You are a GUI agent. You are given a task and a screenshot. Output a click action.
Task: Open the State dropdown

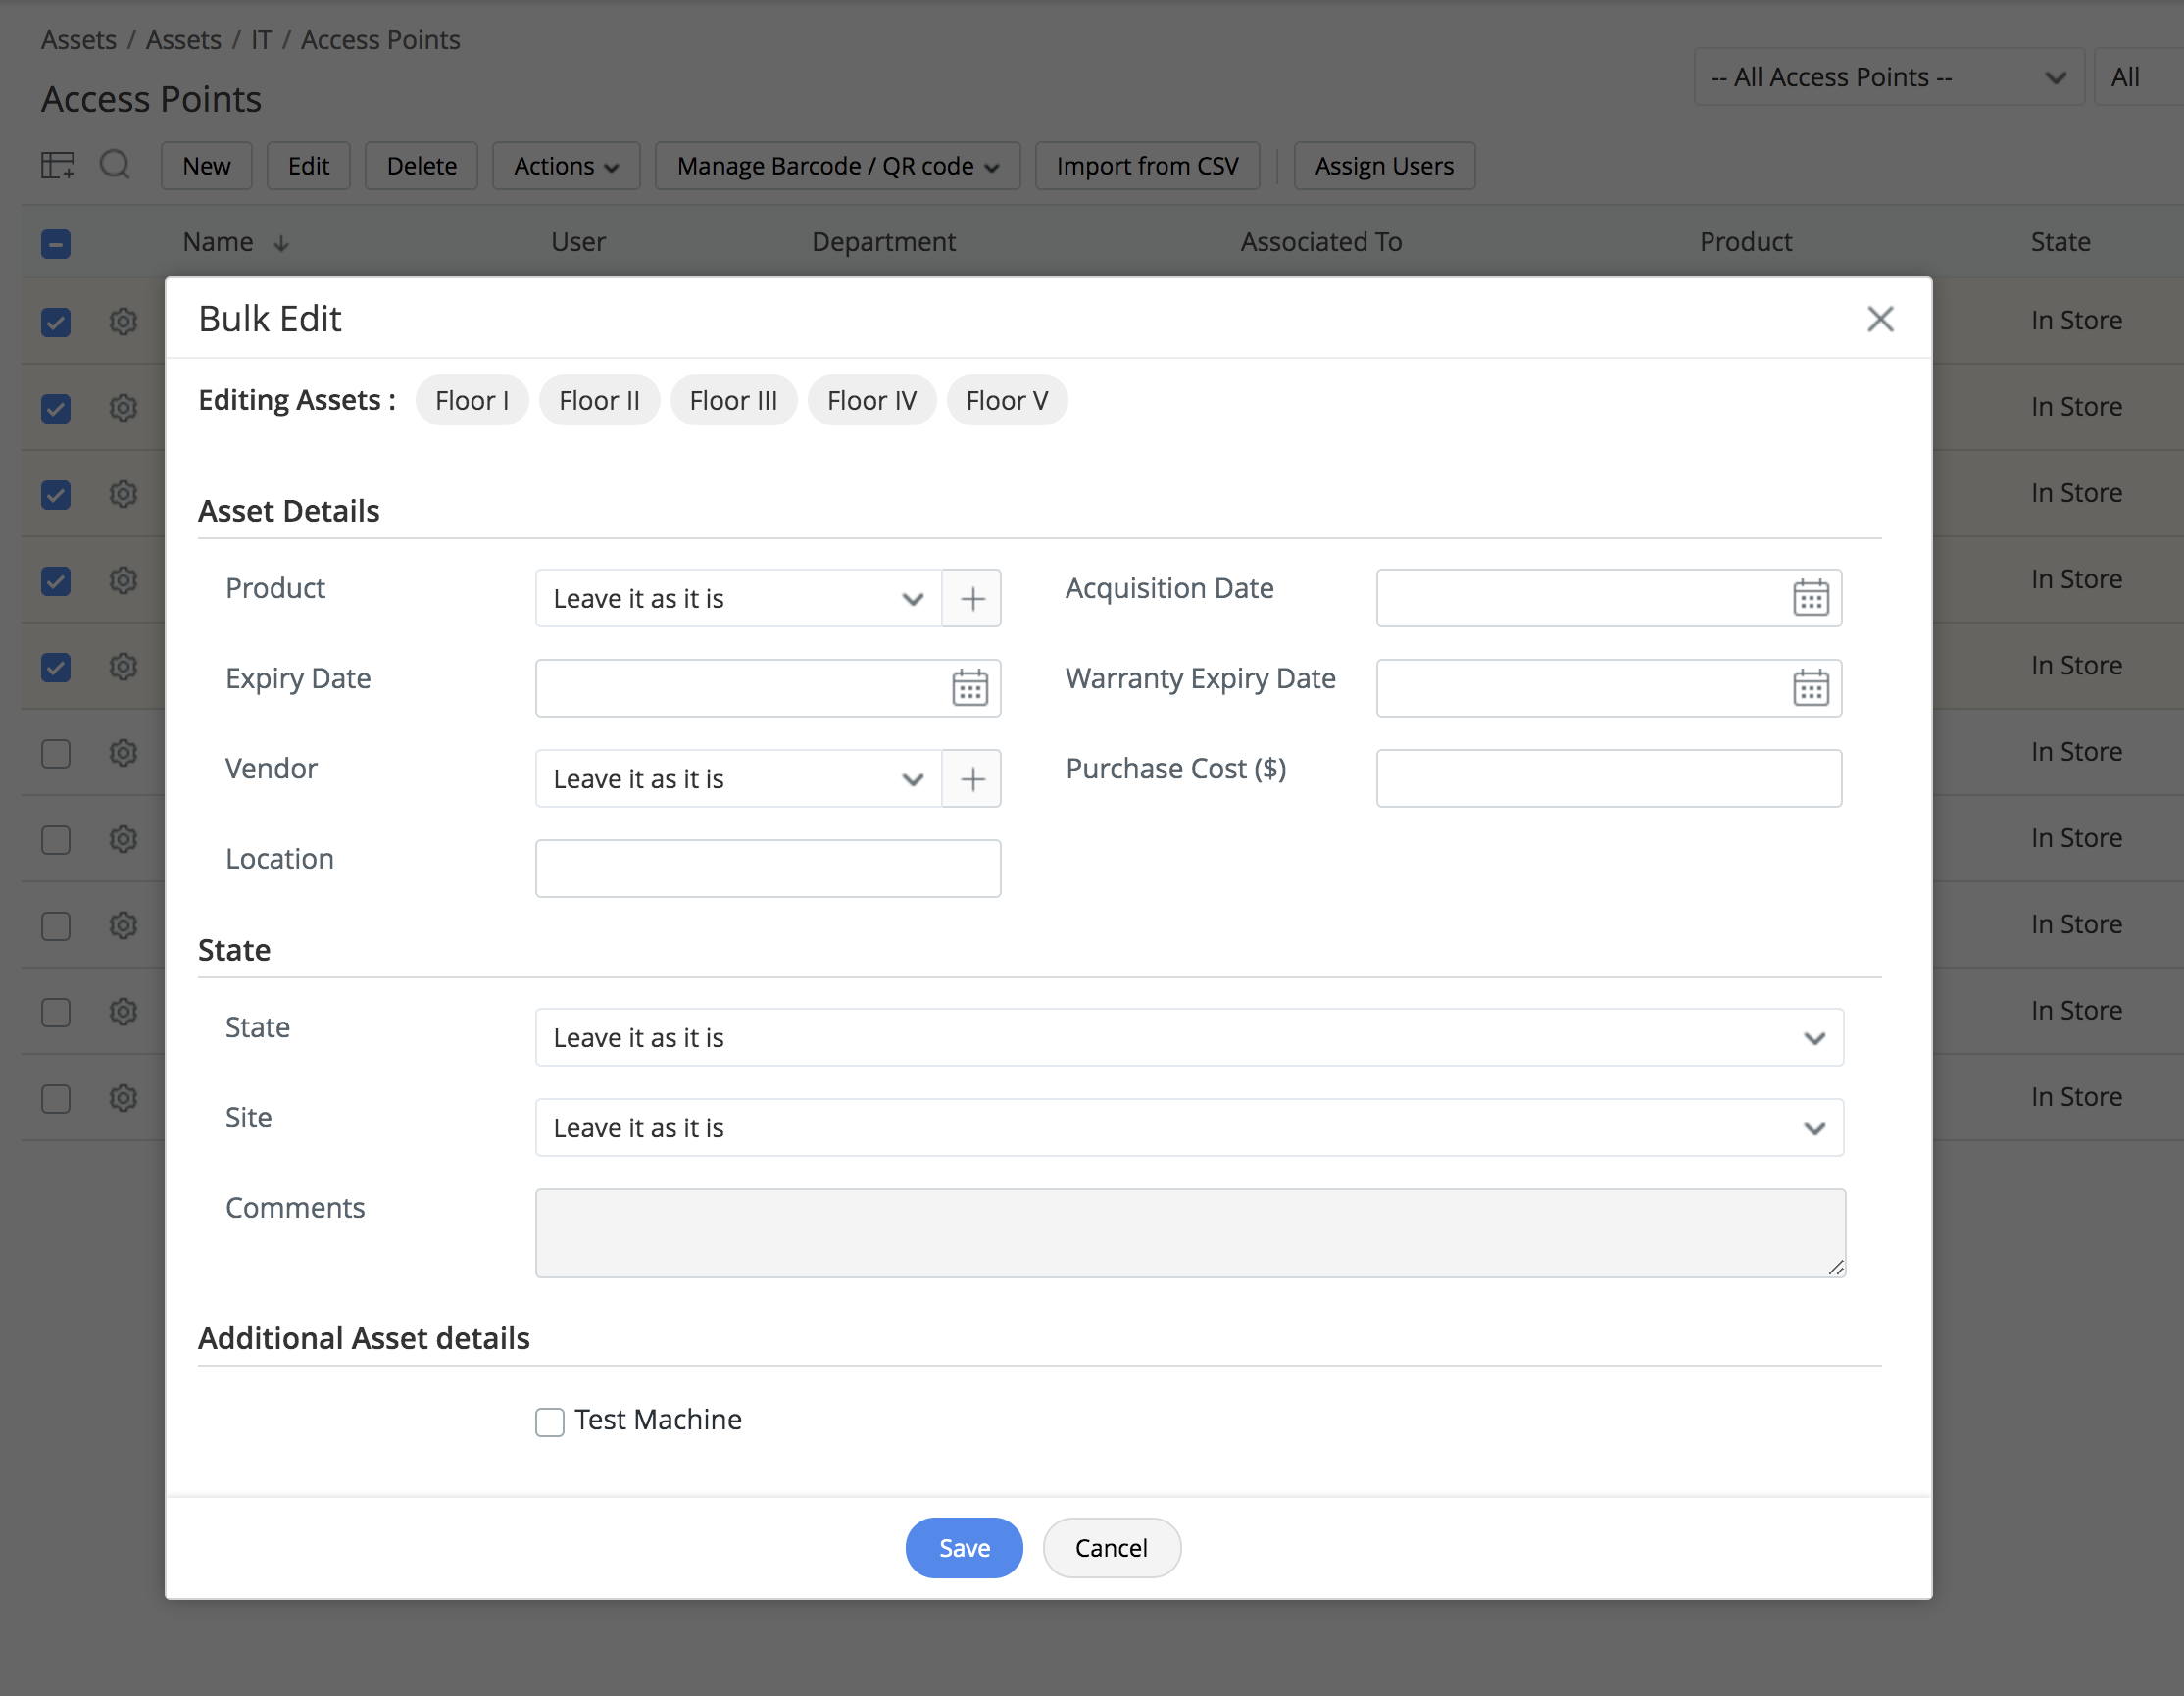pyautogui.click(x=1188, y=1037)
